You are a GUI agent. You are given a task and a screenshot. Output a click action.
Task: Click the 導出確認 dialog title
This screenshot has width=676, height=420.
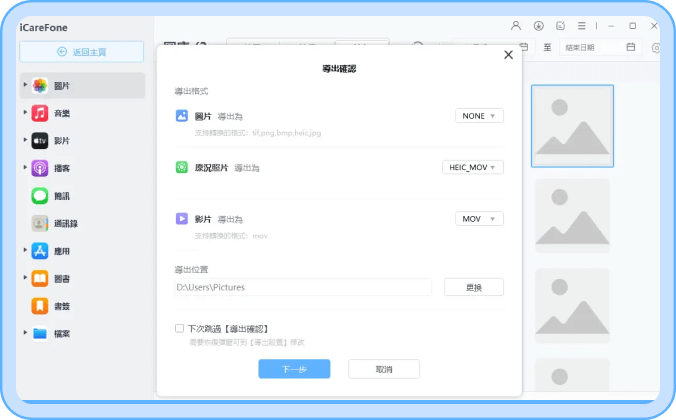tap(339, 69)
